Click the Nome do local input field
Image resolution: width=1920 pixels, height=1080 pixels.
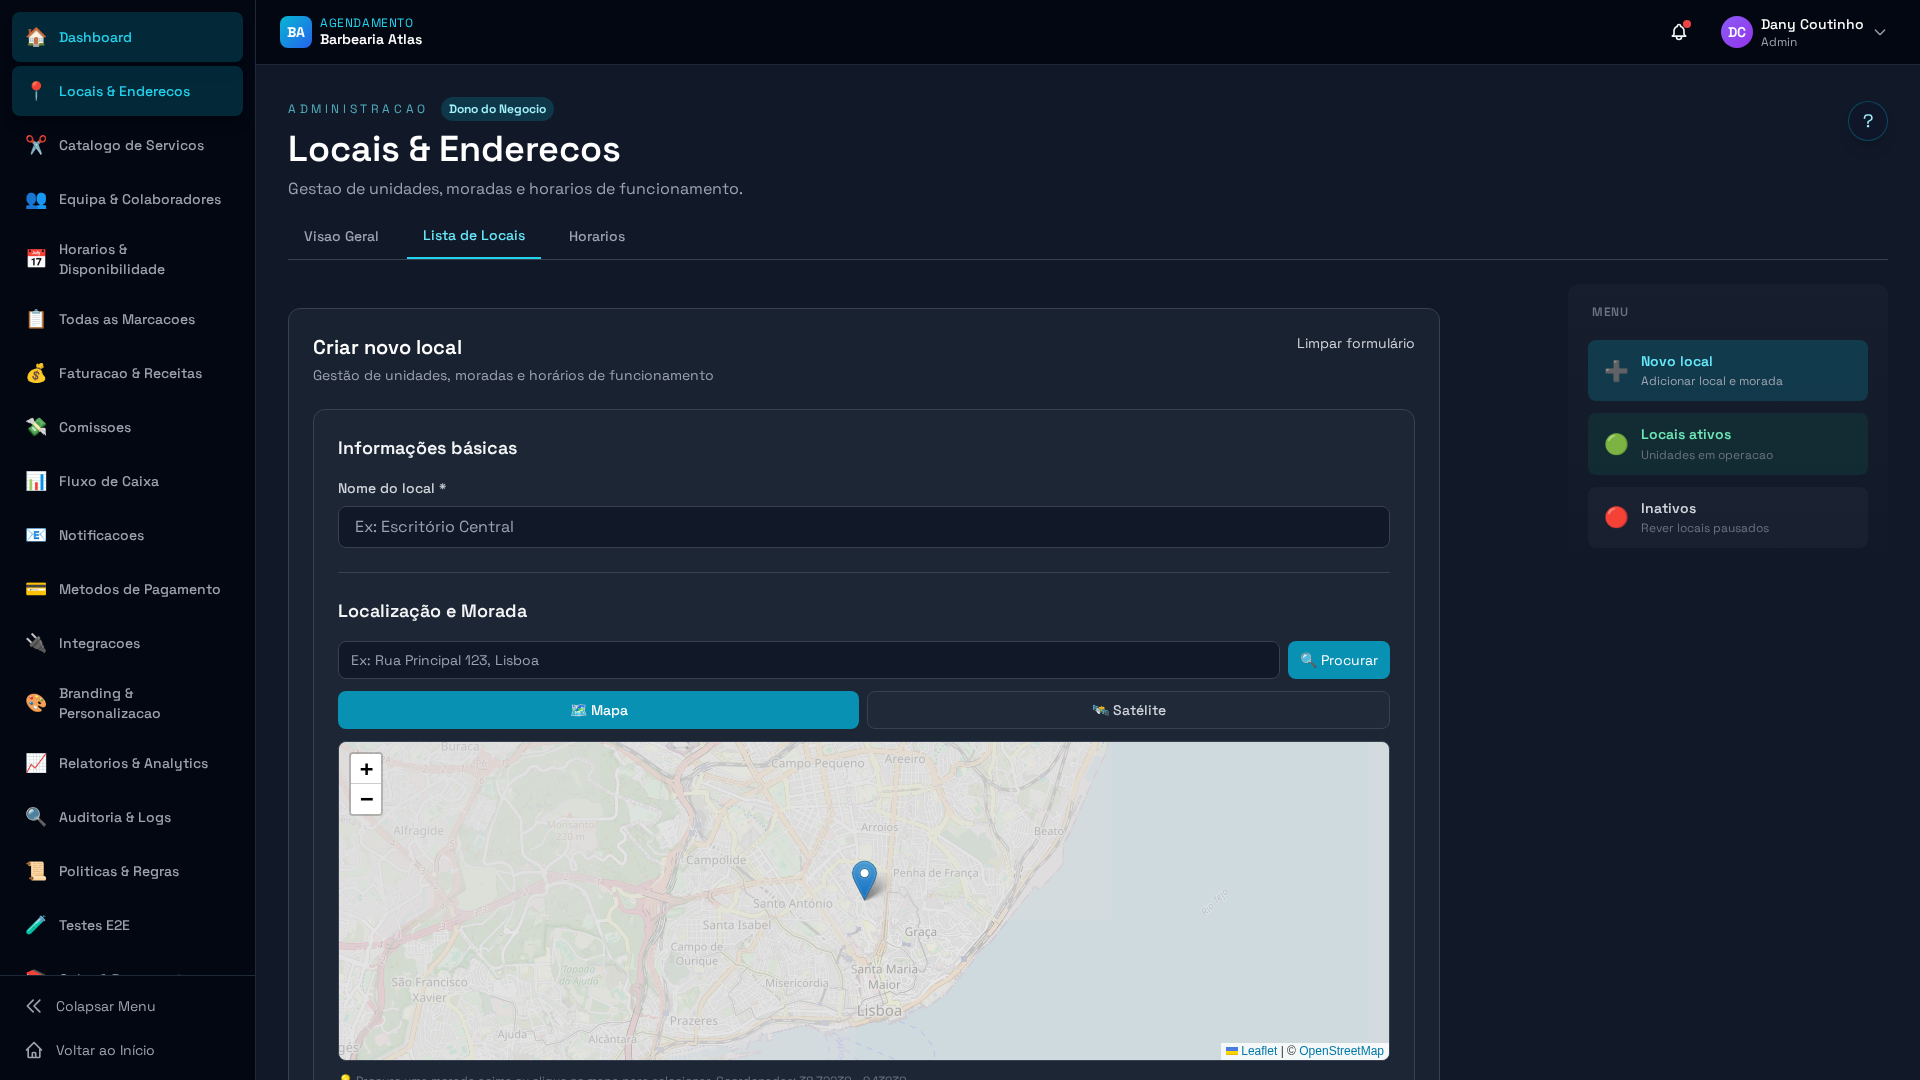tap(863, 527)
